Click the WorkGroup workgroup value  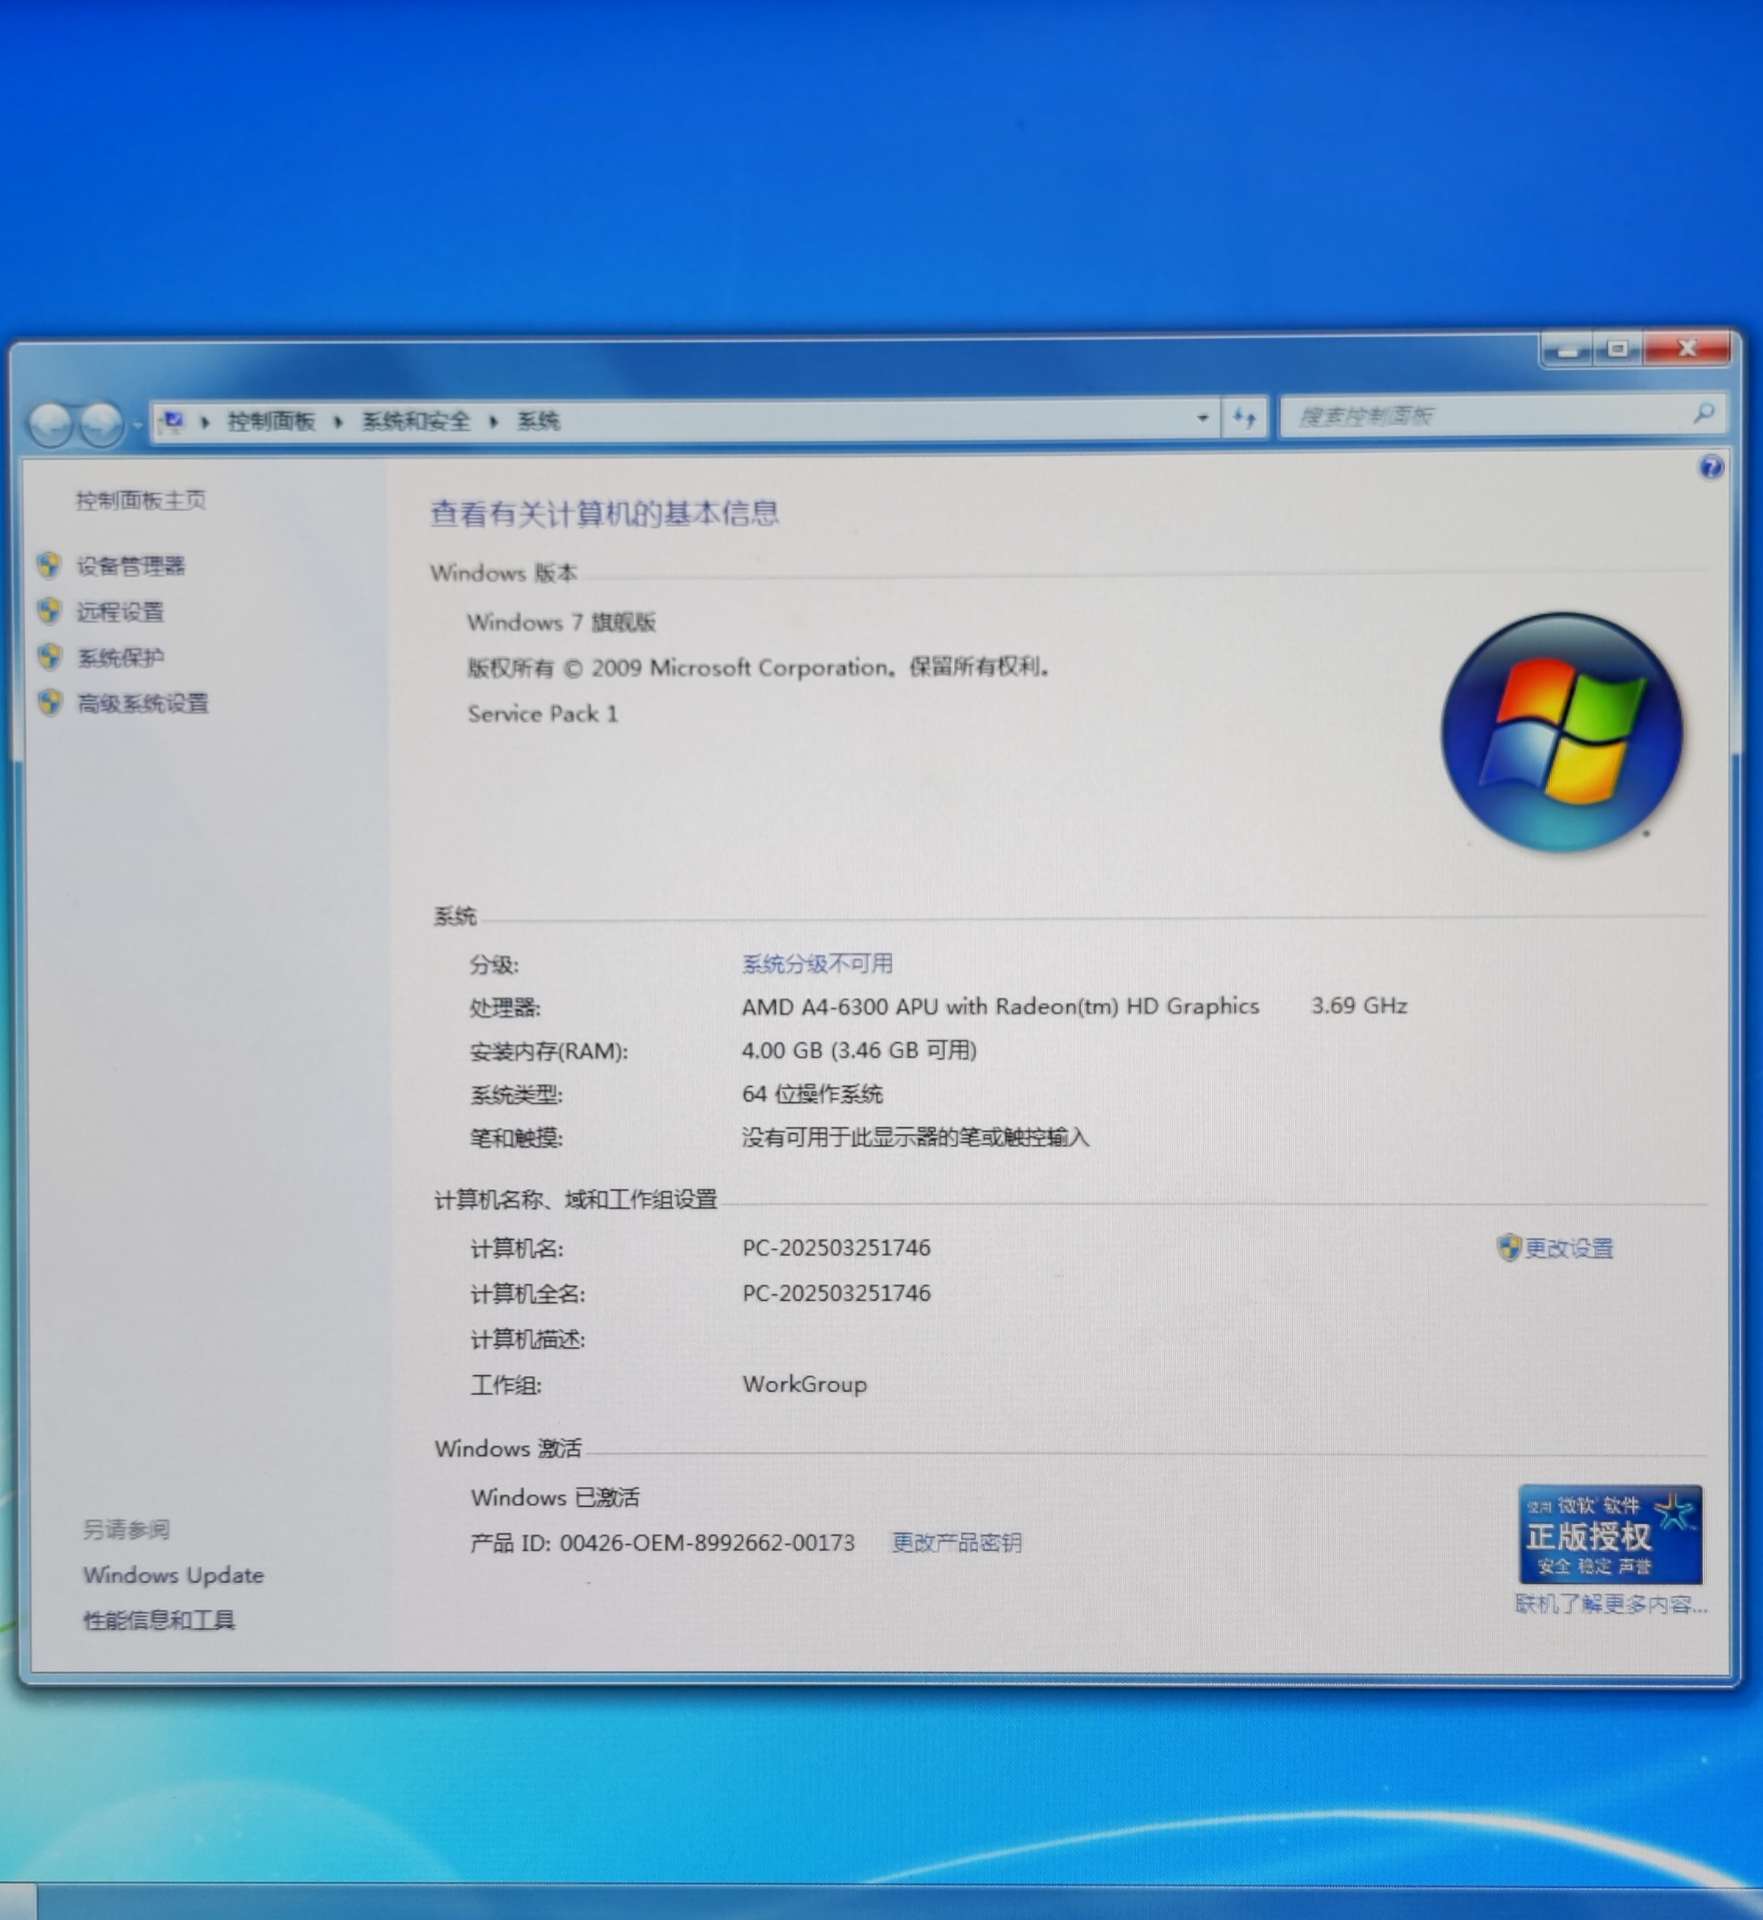[804, 1384]
